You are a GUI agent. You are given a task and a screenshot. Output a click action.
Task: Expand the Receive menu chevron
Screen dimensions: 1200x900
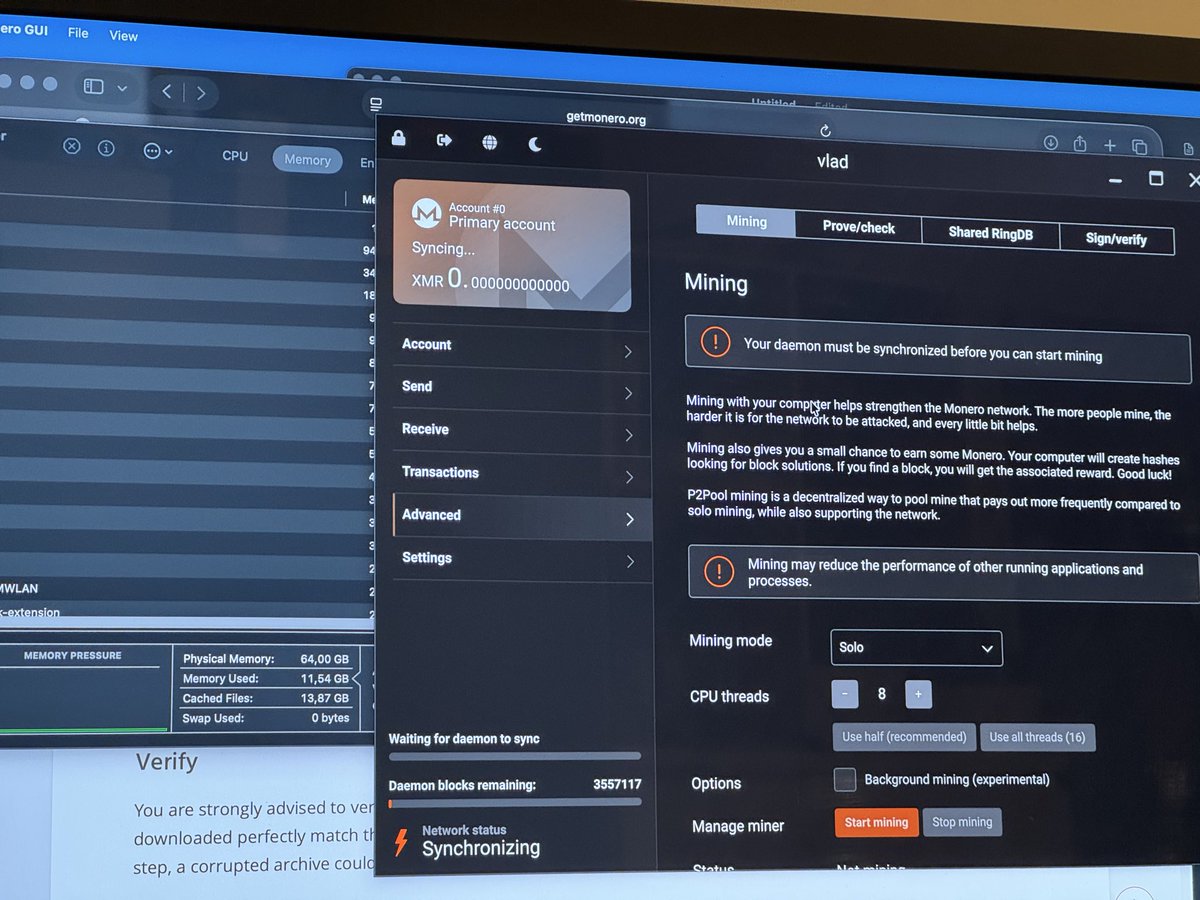pyautogui.click(x=629, y=436)
